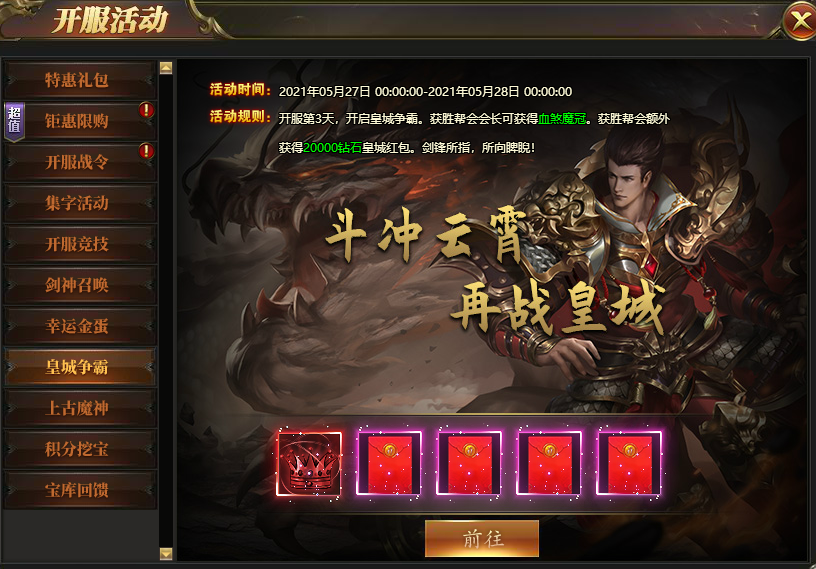Open the 特惠礼包 tab
Image resolution: width=816 pixels, height=569 pixels.
point(80,80)
